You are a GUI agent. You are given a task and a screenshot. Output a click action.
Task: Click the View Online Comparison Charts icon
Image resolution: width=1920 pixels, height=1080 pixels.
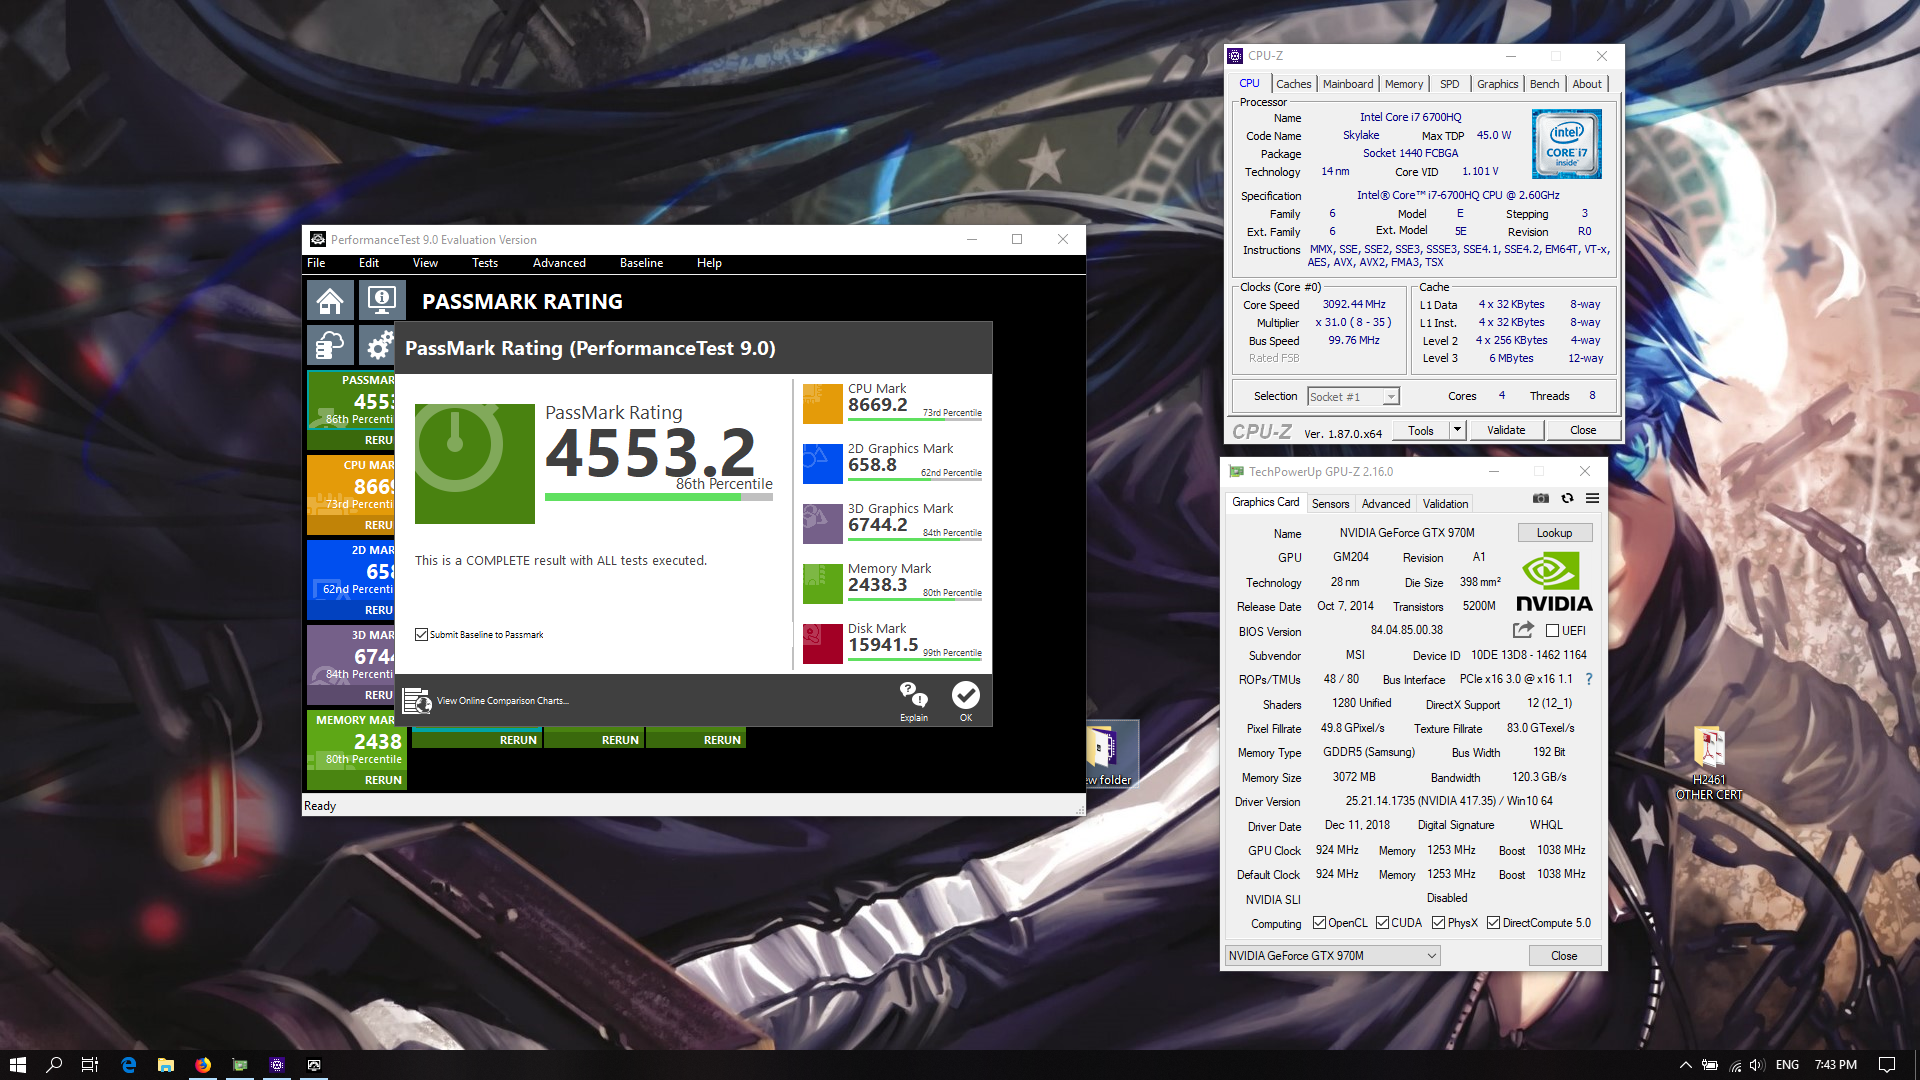416,701
